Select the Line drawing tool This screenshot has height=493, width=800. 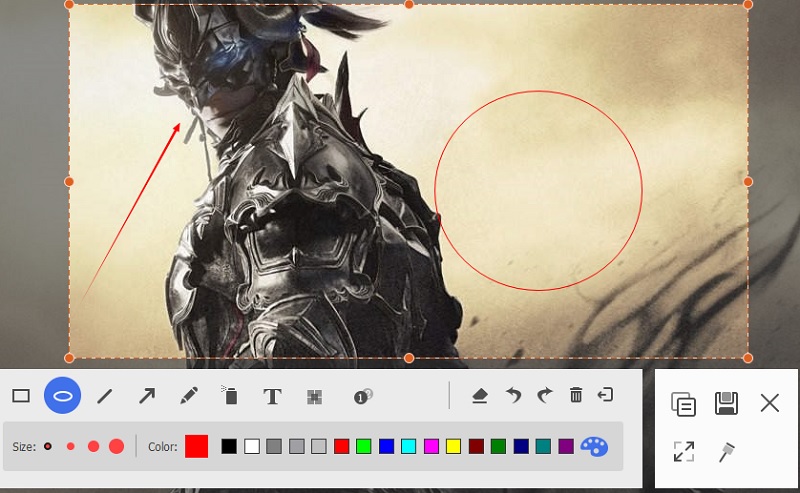(x=105, y=396)
